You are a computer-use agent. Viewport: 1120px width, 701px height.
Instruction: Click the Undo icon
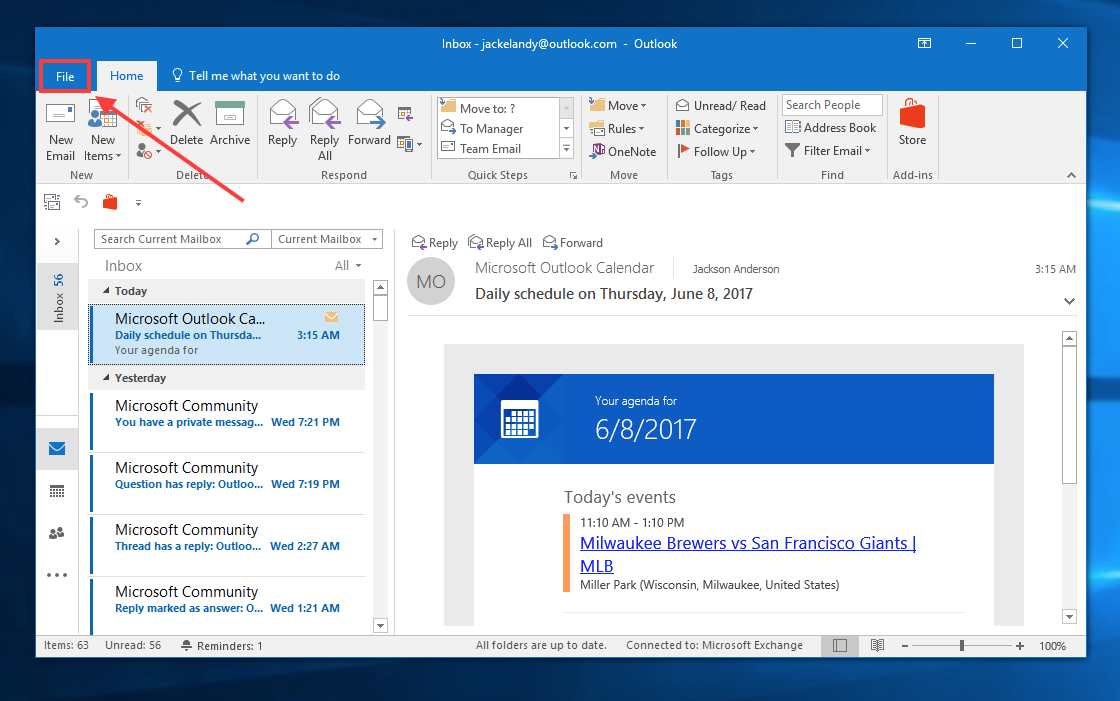click(x=81, y=202)
